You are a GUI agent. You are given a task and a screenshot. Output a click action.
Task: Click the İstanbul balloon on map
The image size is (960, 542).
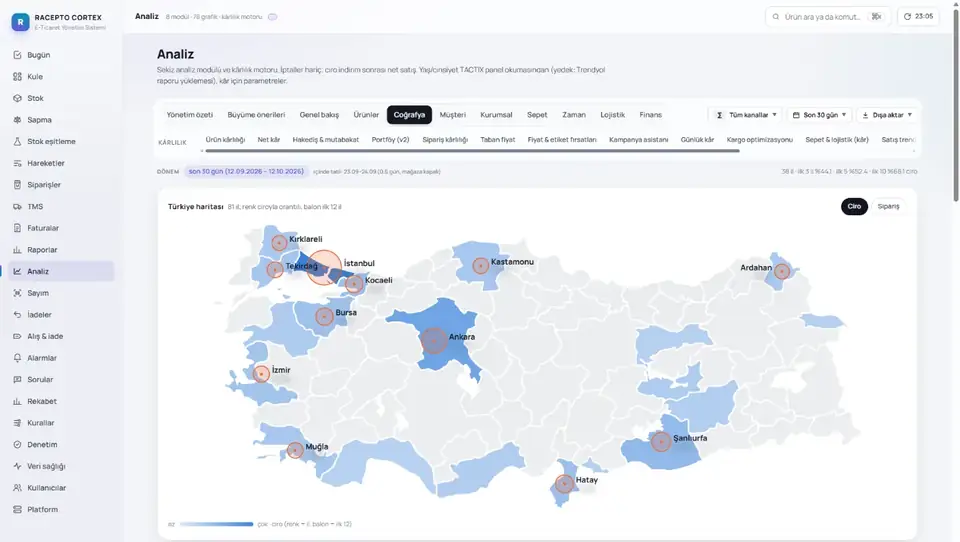tap(324, 267)
